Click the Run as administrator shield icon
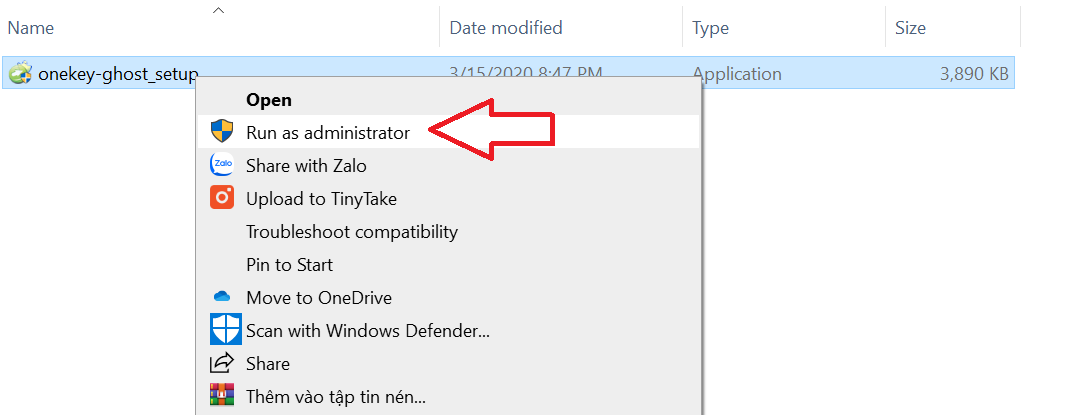Image resolution: width=1085 pixels, height=415 pixels. (x=222, y=132)
